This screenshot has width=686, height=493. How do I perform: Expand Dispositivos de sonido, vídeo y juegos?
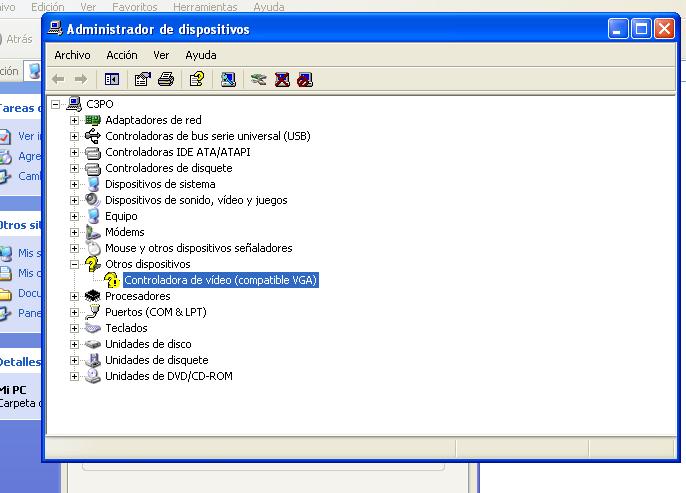[74, 200]
